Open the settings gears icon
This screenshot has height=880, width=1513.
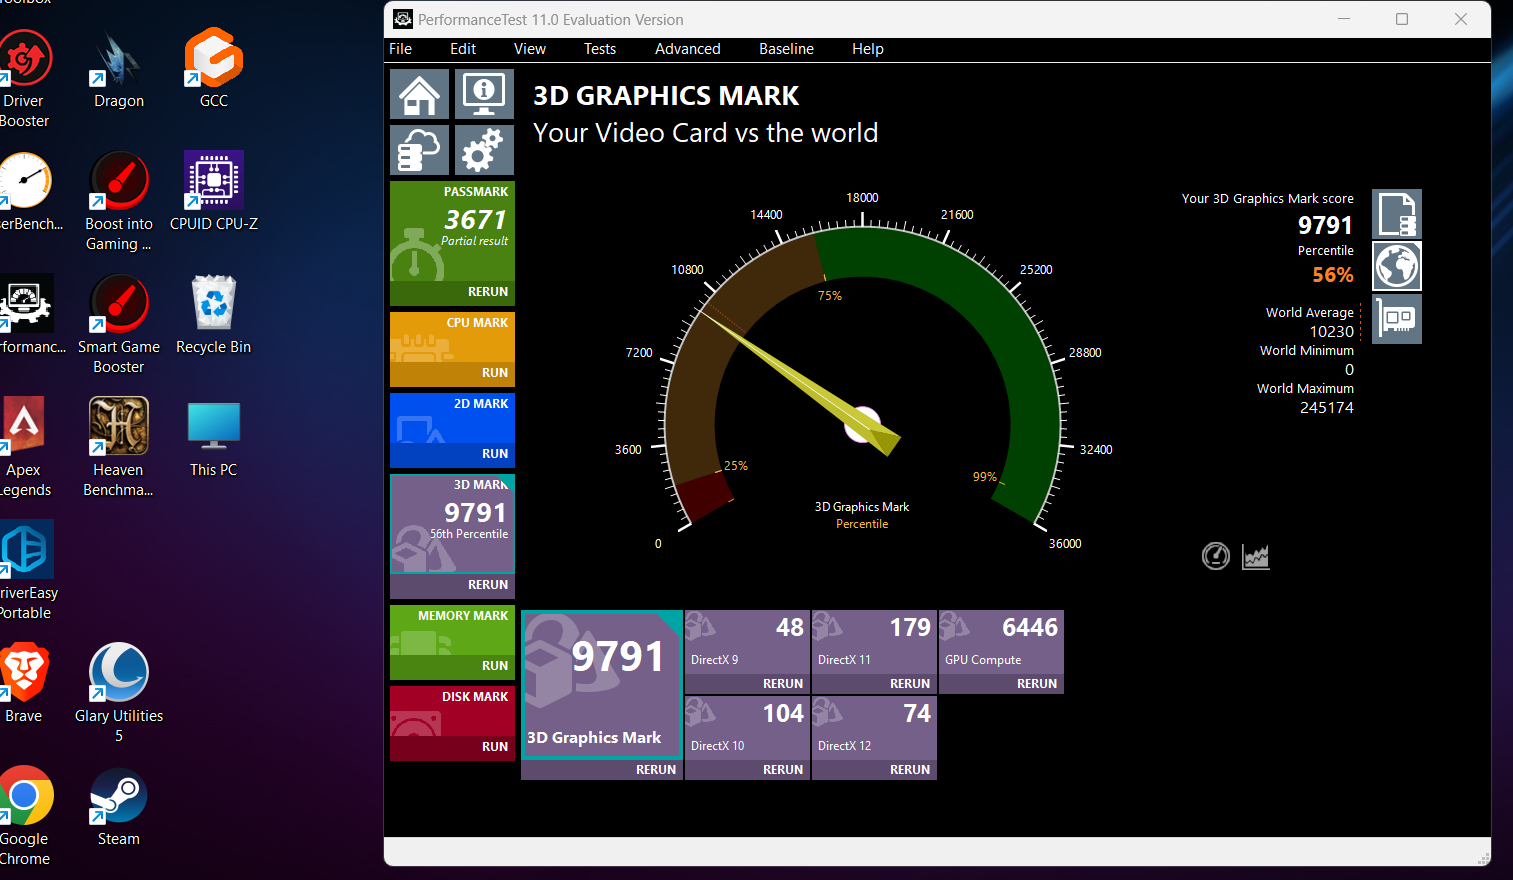(484, 150)
